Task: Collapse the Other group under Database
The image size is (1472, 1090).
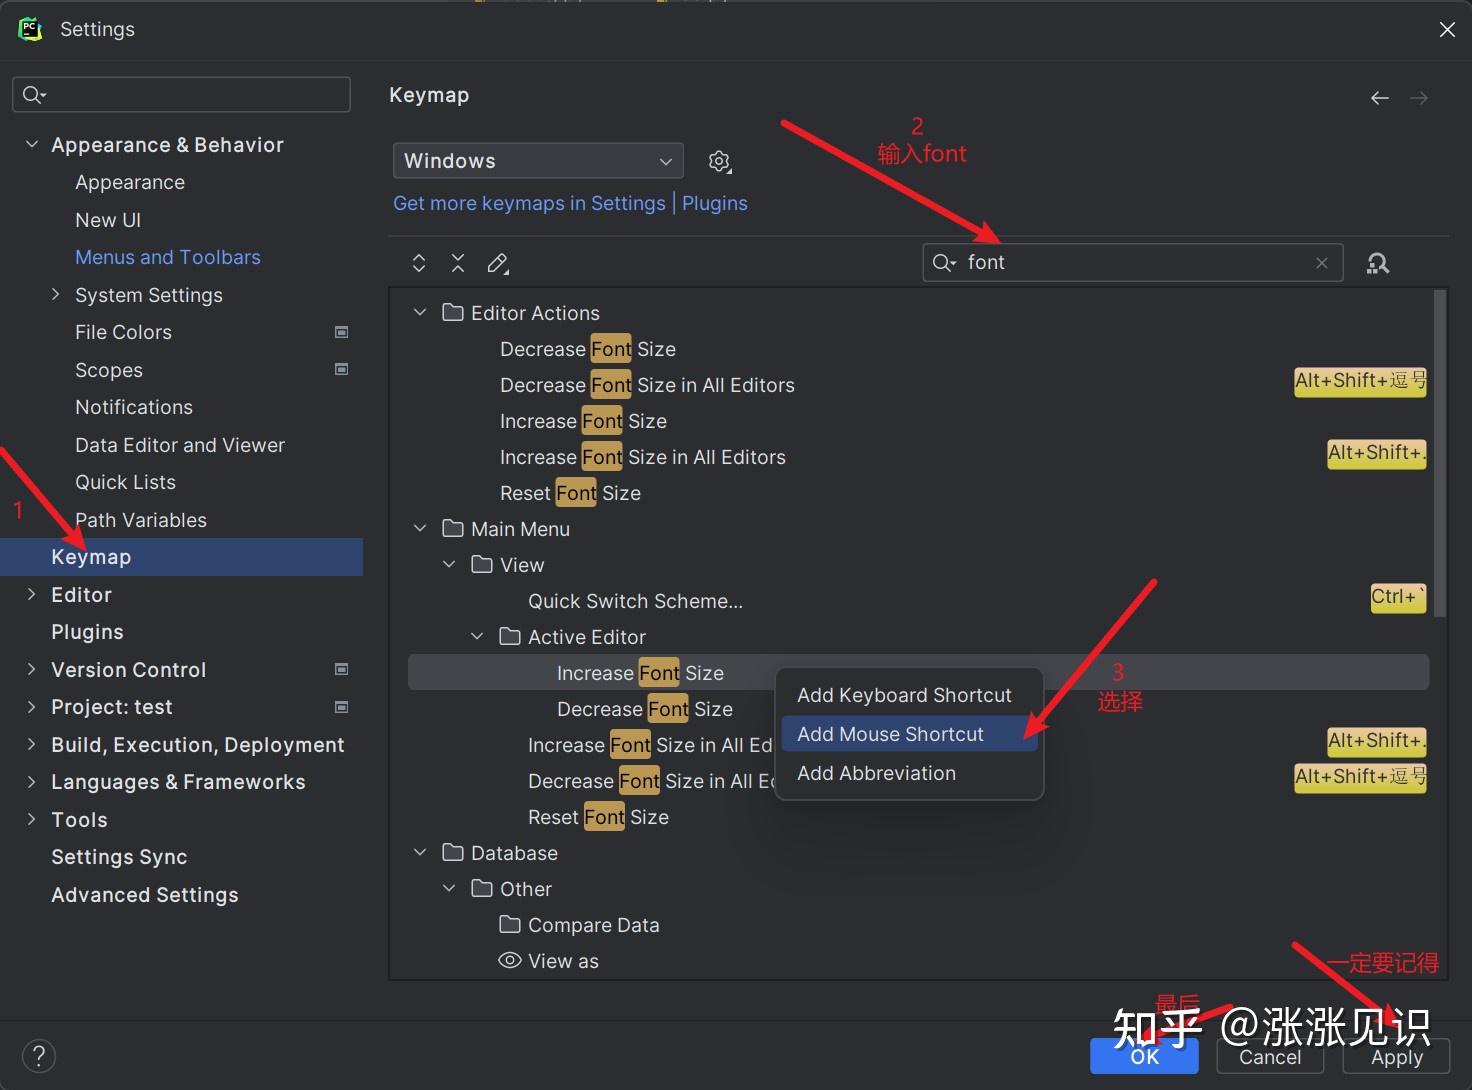Action: tap(449, 889)
